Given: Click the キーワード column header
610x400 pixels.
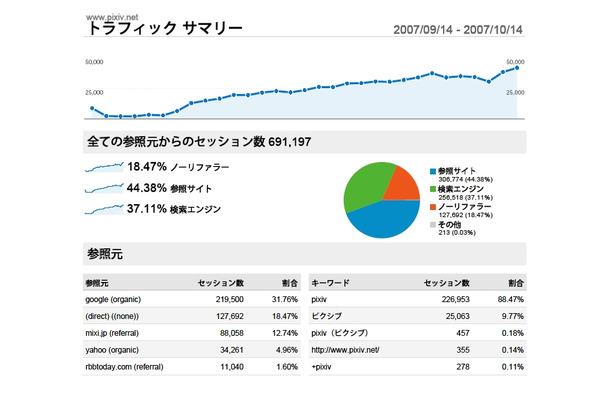Looking at the screenshot, I should pos(330,283).
